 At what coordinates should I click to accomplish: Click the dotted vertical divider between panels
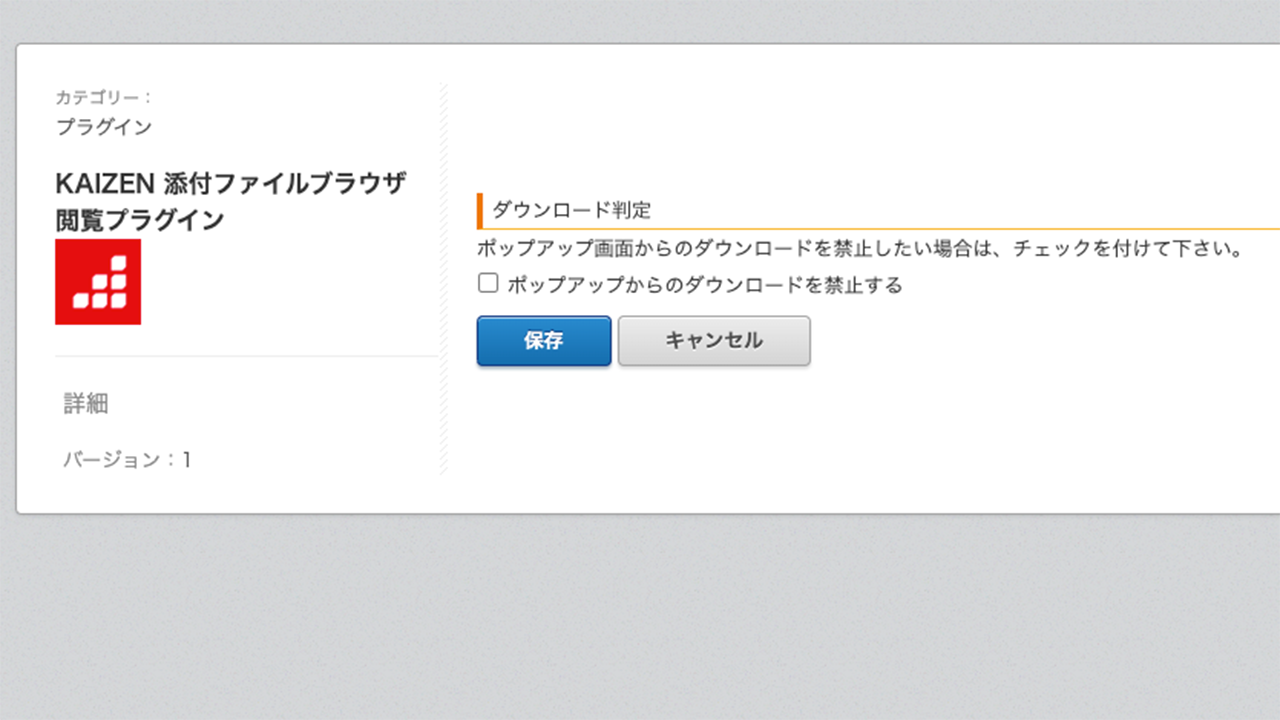[441, 278]
